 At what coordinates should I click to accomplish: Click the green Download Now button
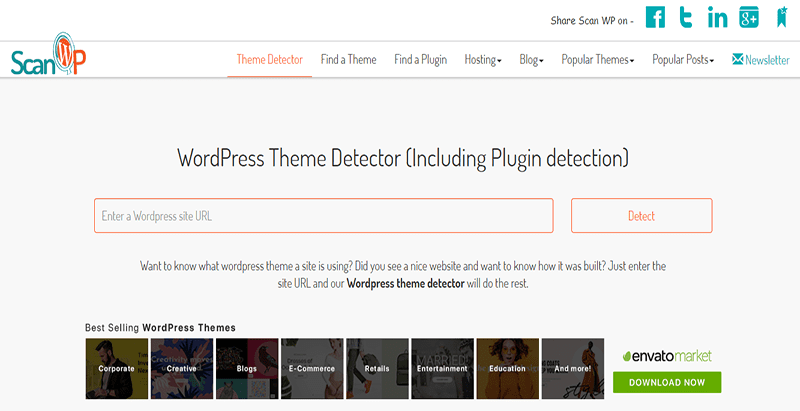667,382
